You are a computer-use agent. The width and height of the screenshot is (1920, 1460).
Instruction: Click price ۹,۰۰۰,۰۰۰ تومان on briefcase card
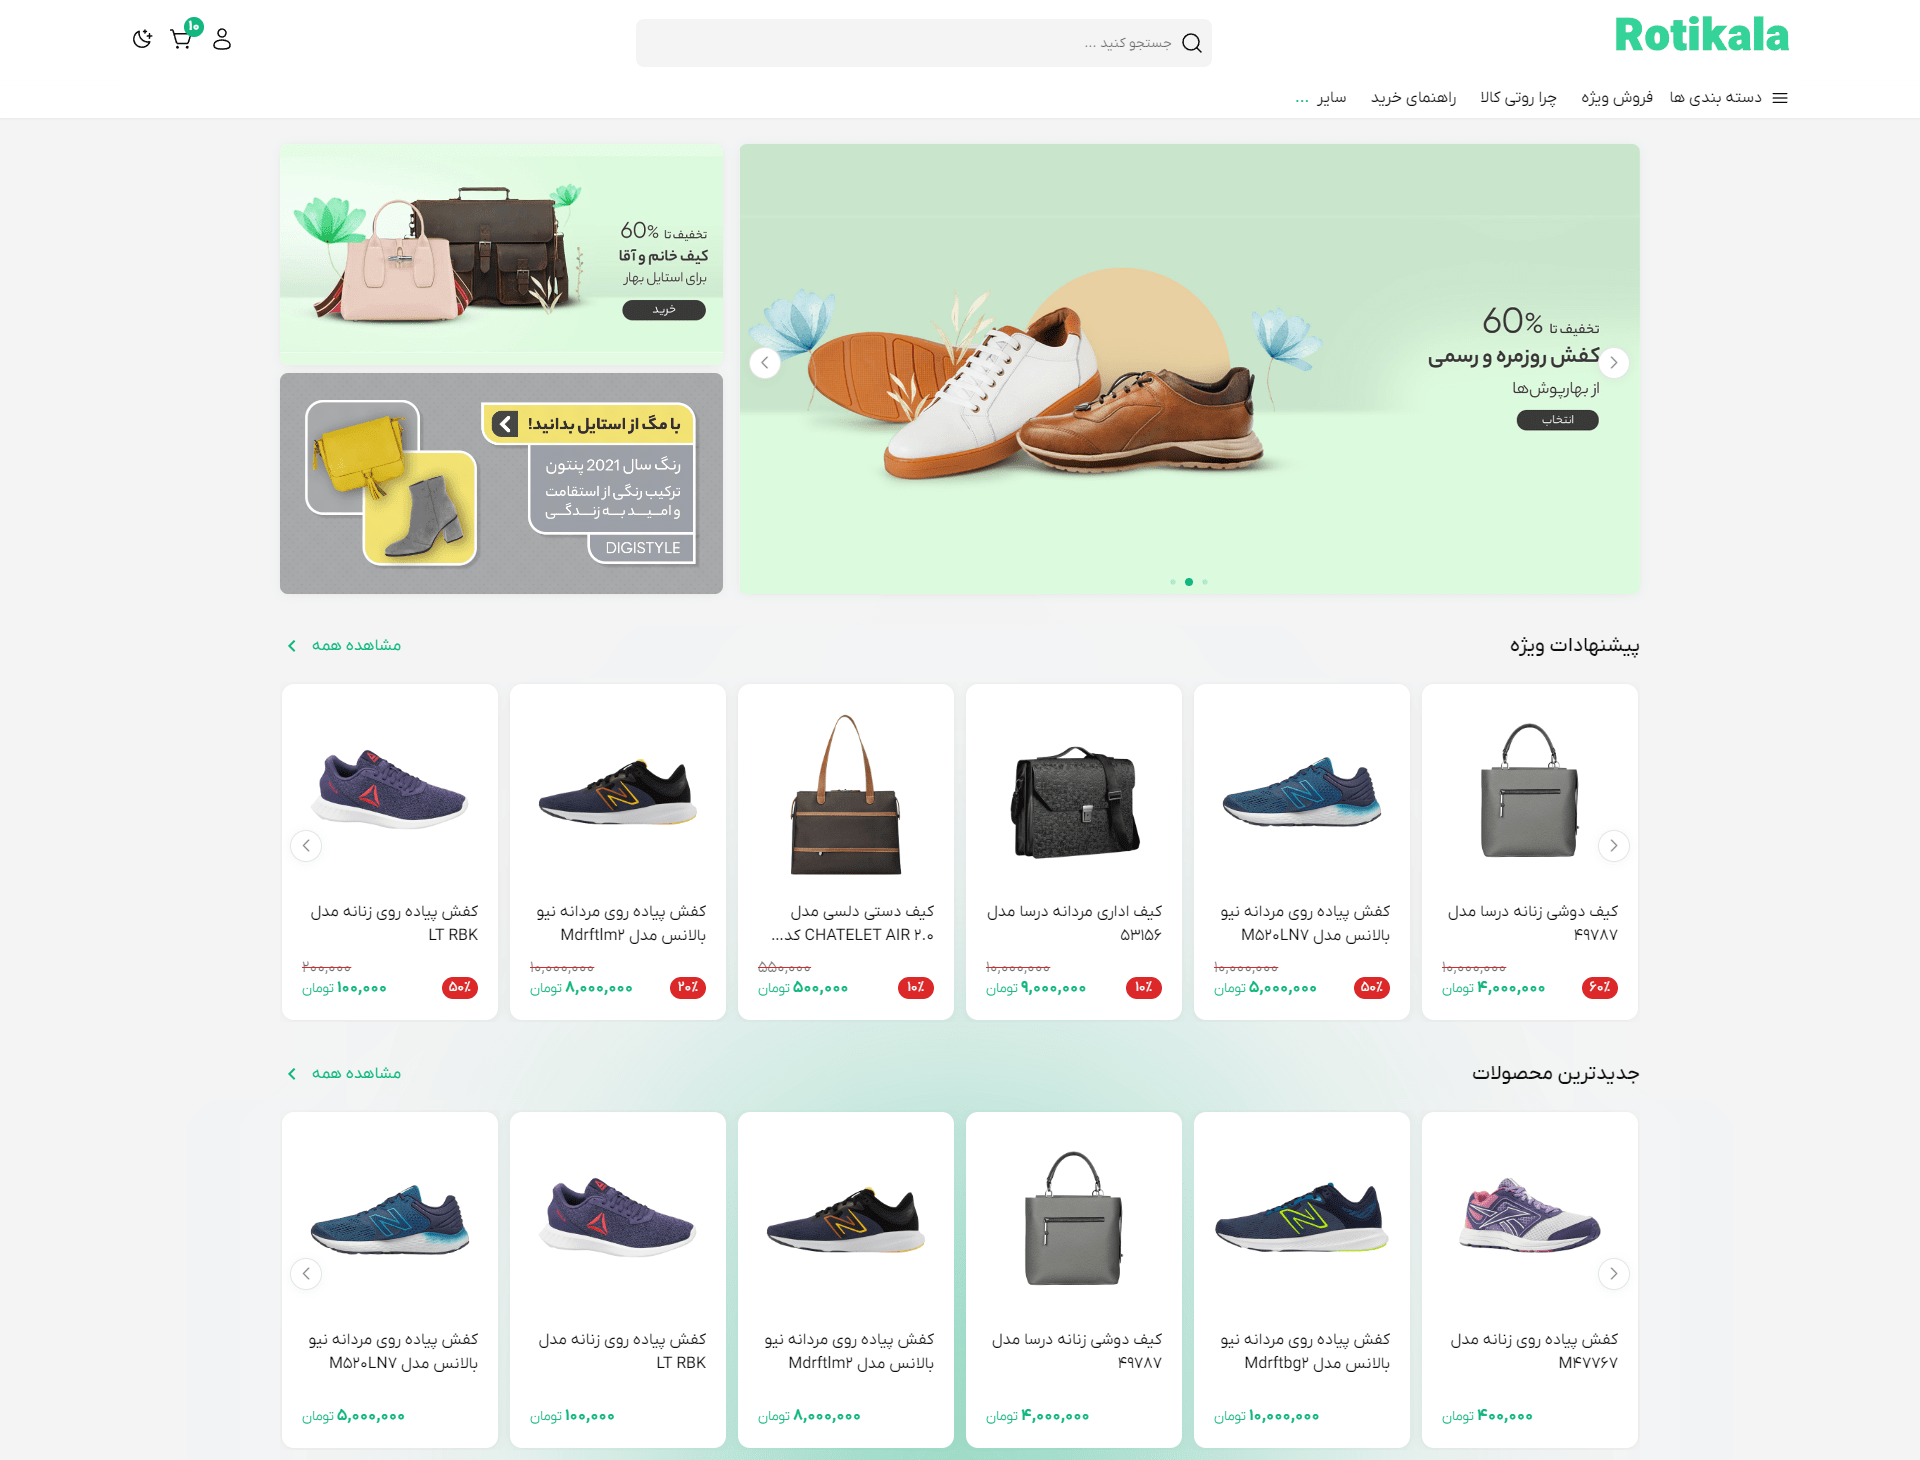coord(1036,988)
